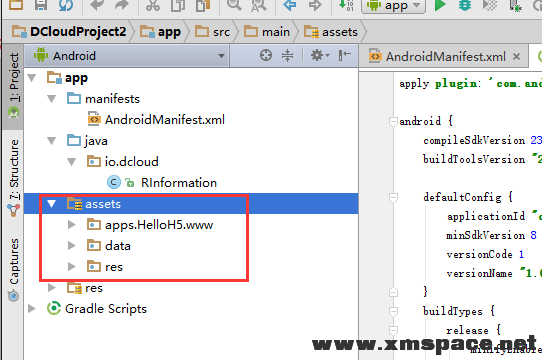Click the Undo arrow icon
The image size is (542, 360).
click(97, 5)
